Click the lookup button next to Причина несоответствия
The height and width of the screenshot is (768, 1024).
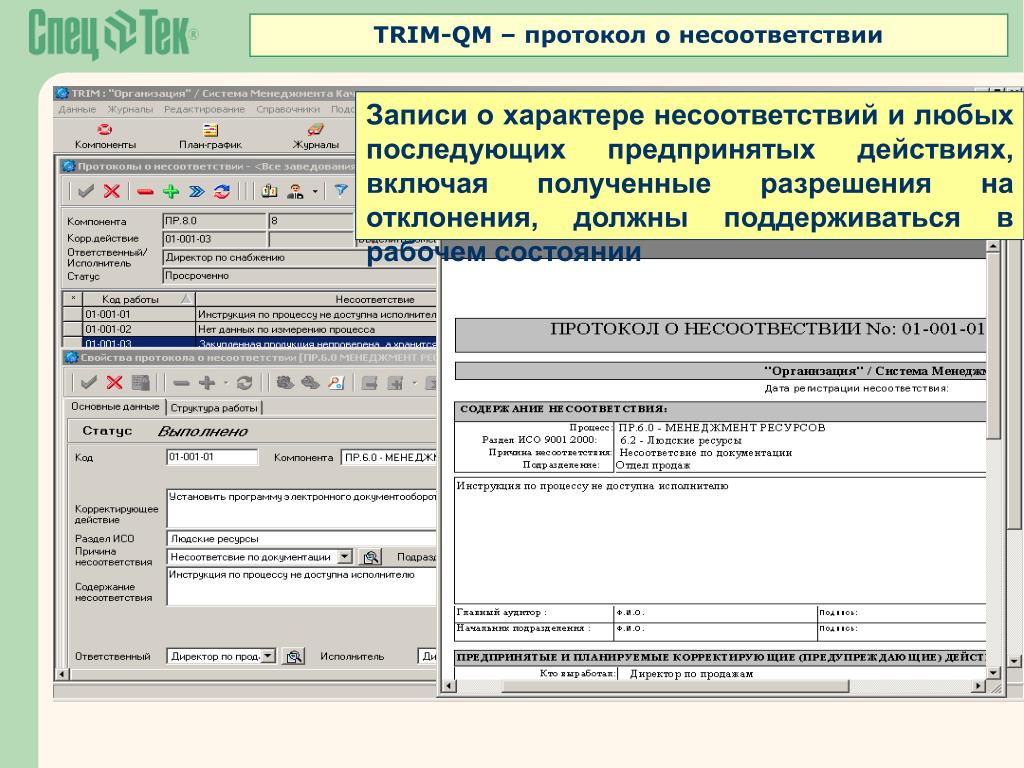tap(371, 557)
